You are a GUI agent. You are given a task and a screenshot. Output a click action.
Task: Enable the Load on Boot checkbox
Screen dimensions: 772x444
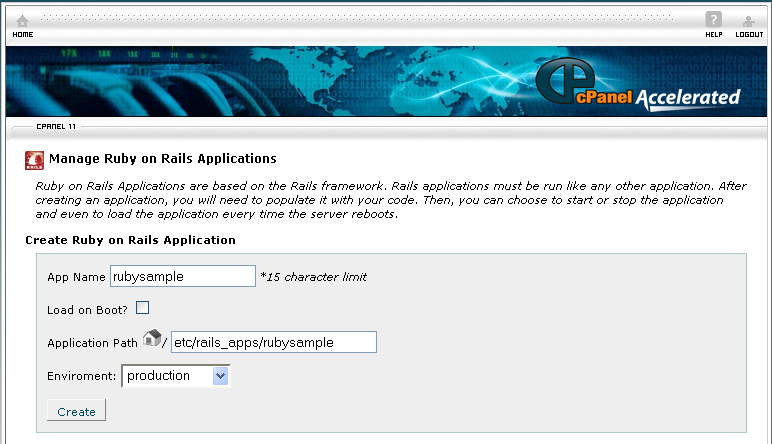click(142, 308)
